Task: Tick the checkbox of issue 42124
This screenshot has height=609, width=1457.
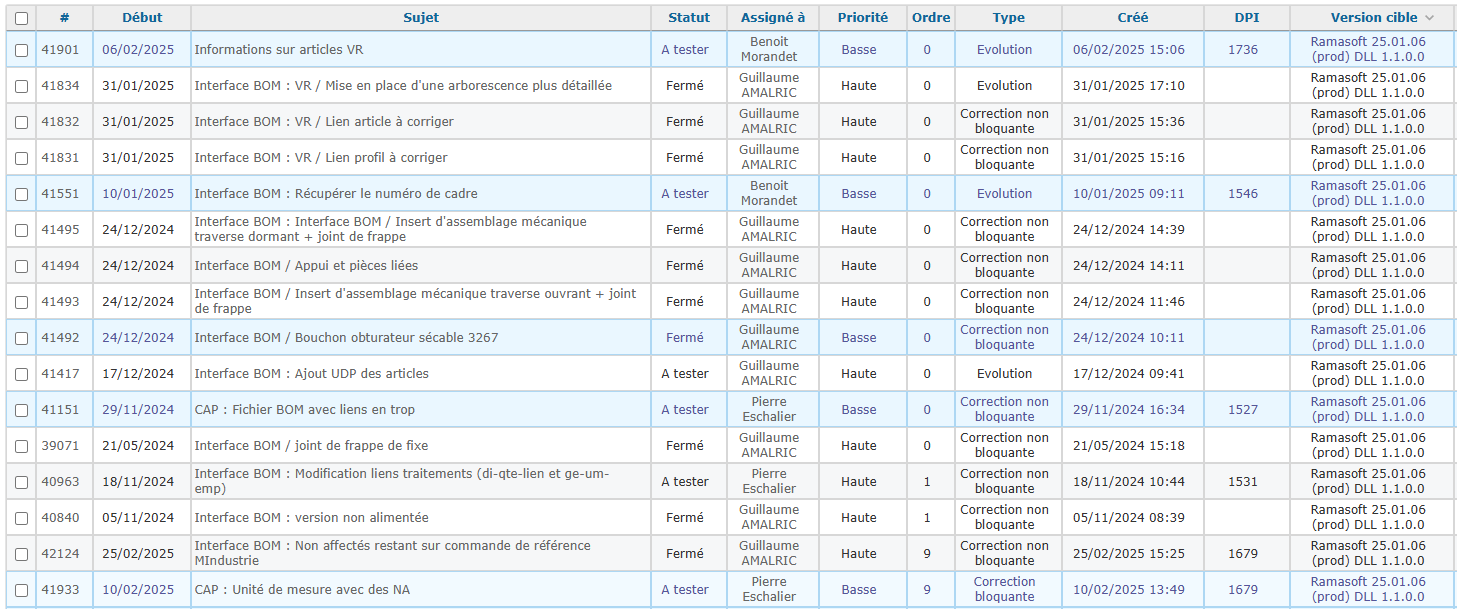Action: [x=21, y=554]
